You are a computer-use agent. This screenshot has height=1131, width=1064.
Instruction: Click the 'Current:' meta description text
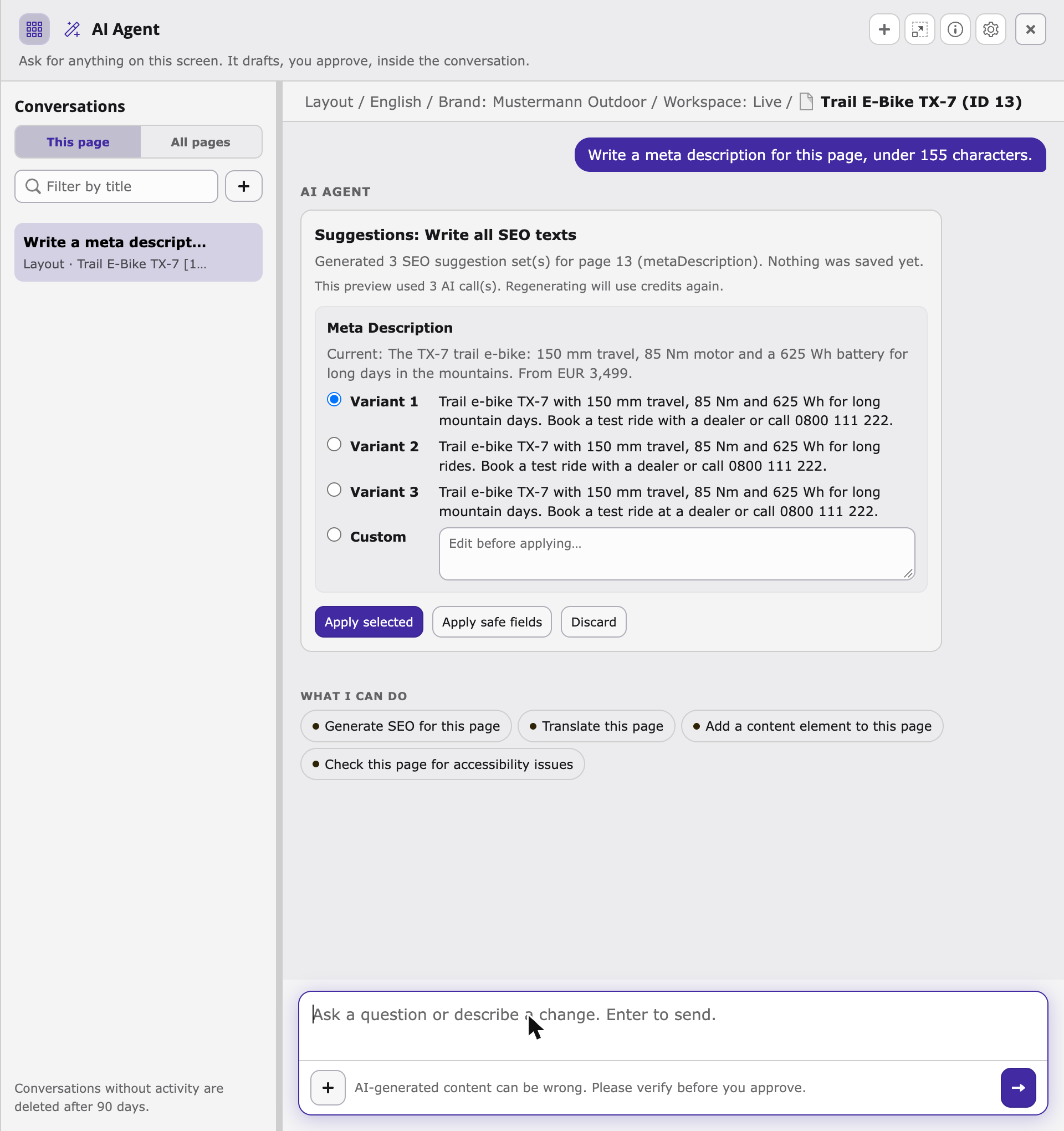click(x=617, y=364)
